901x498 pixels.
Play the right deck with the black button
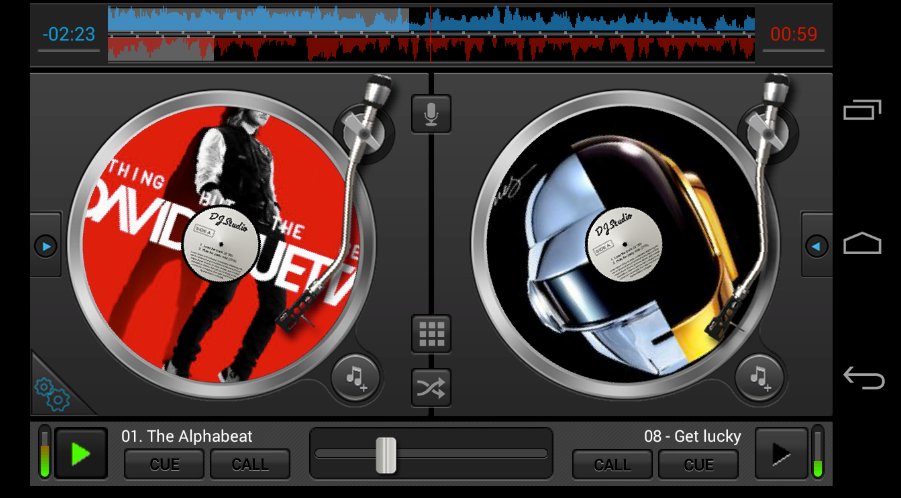[x=781, y=454]
